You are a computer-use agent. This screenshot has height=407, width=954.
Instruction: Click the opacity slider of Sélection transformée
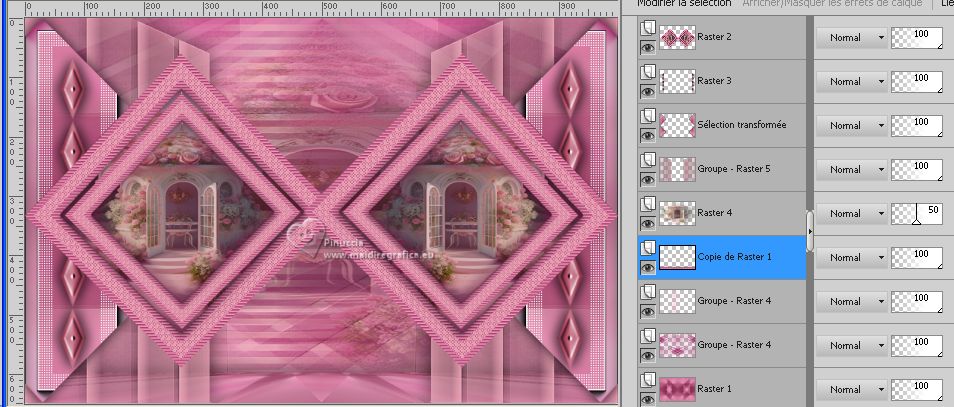click(917, 125)
